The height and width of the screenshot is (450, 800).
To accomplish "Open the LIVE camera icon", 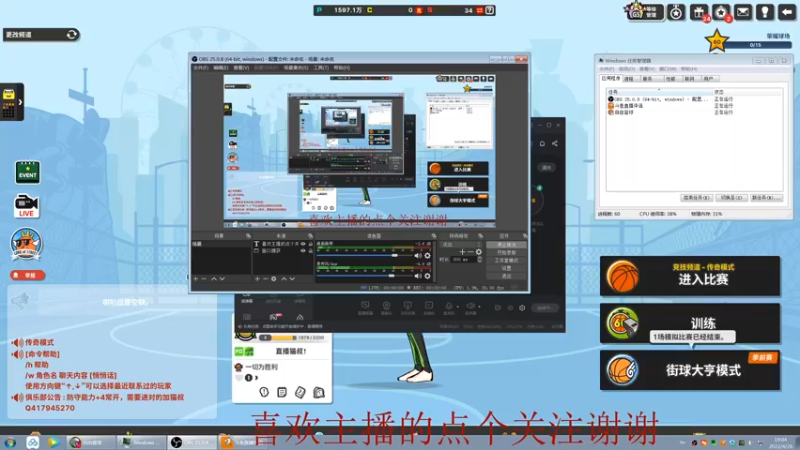I will pos(27,206).
